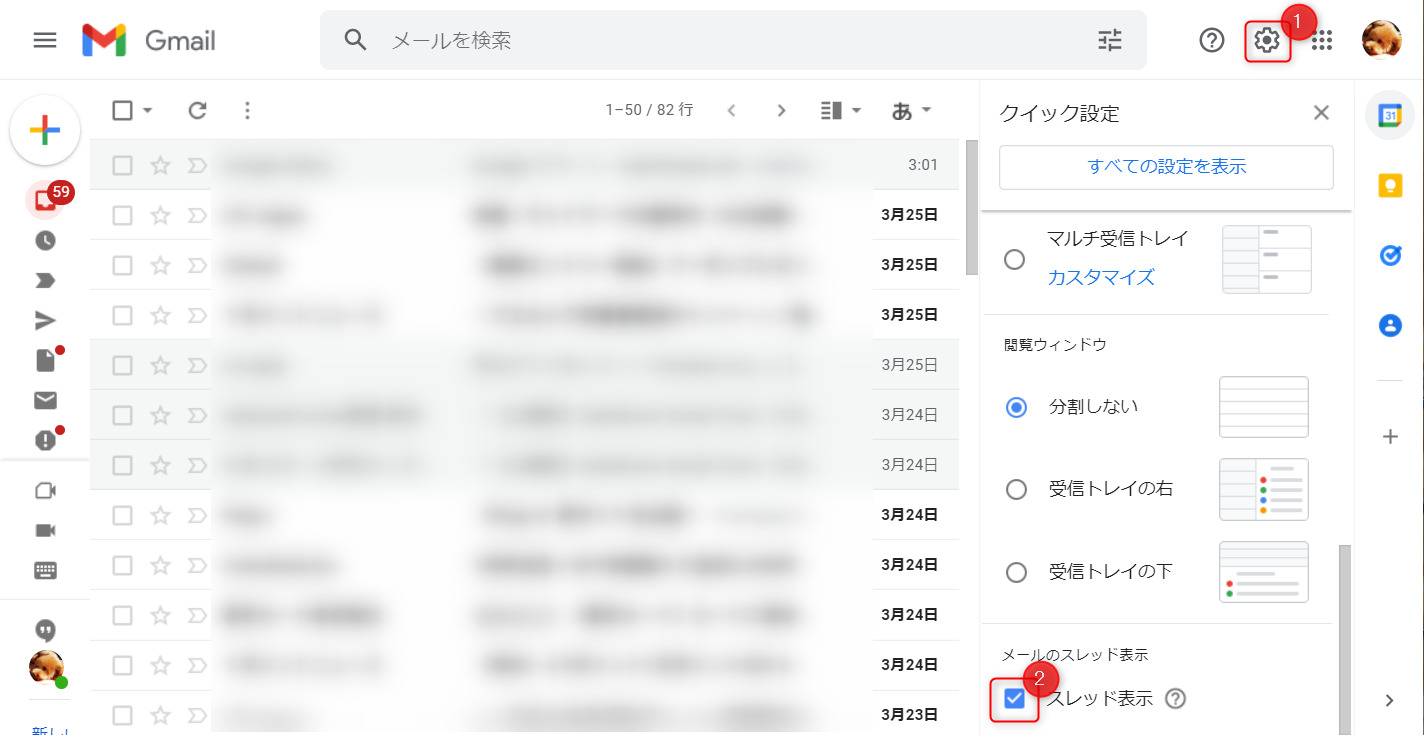The image size is (1424, 735).
Task: Expand the select-all checkbox dropdown arrow
Action: coord(148,111)
